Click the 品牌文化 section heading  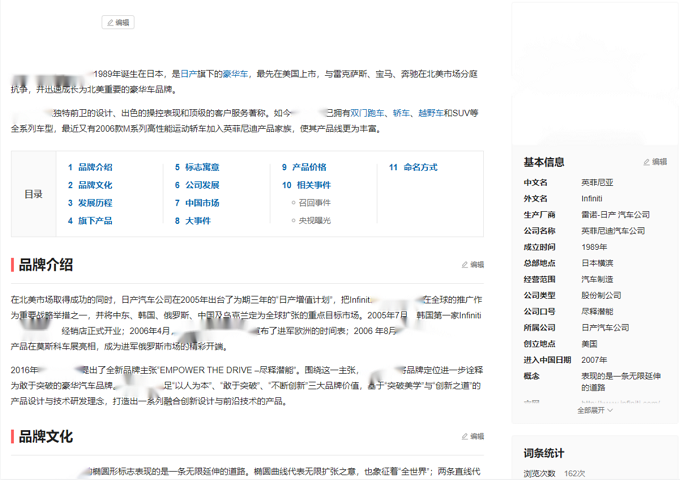tap(46, 436)
